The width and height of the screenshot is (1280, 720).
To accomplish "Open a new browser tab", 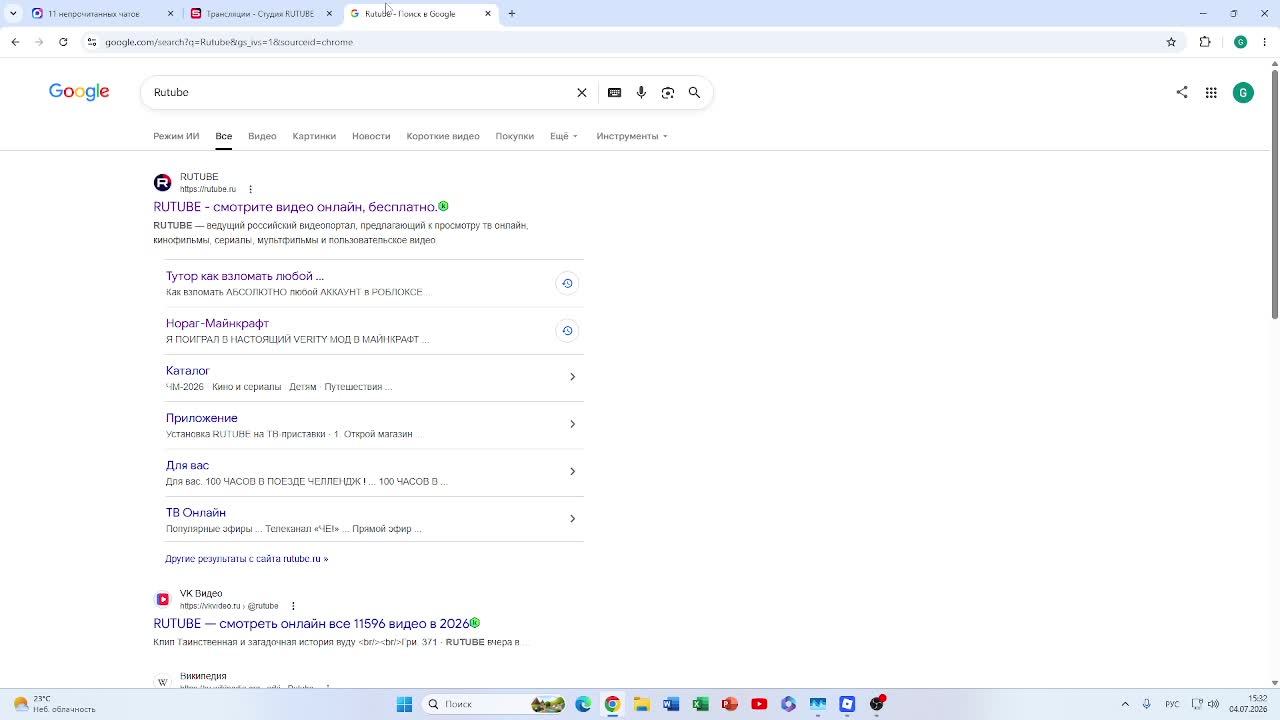I will 512,14.
